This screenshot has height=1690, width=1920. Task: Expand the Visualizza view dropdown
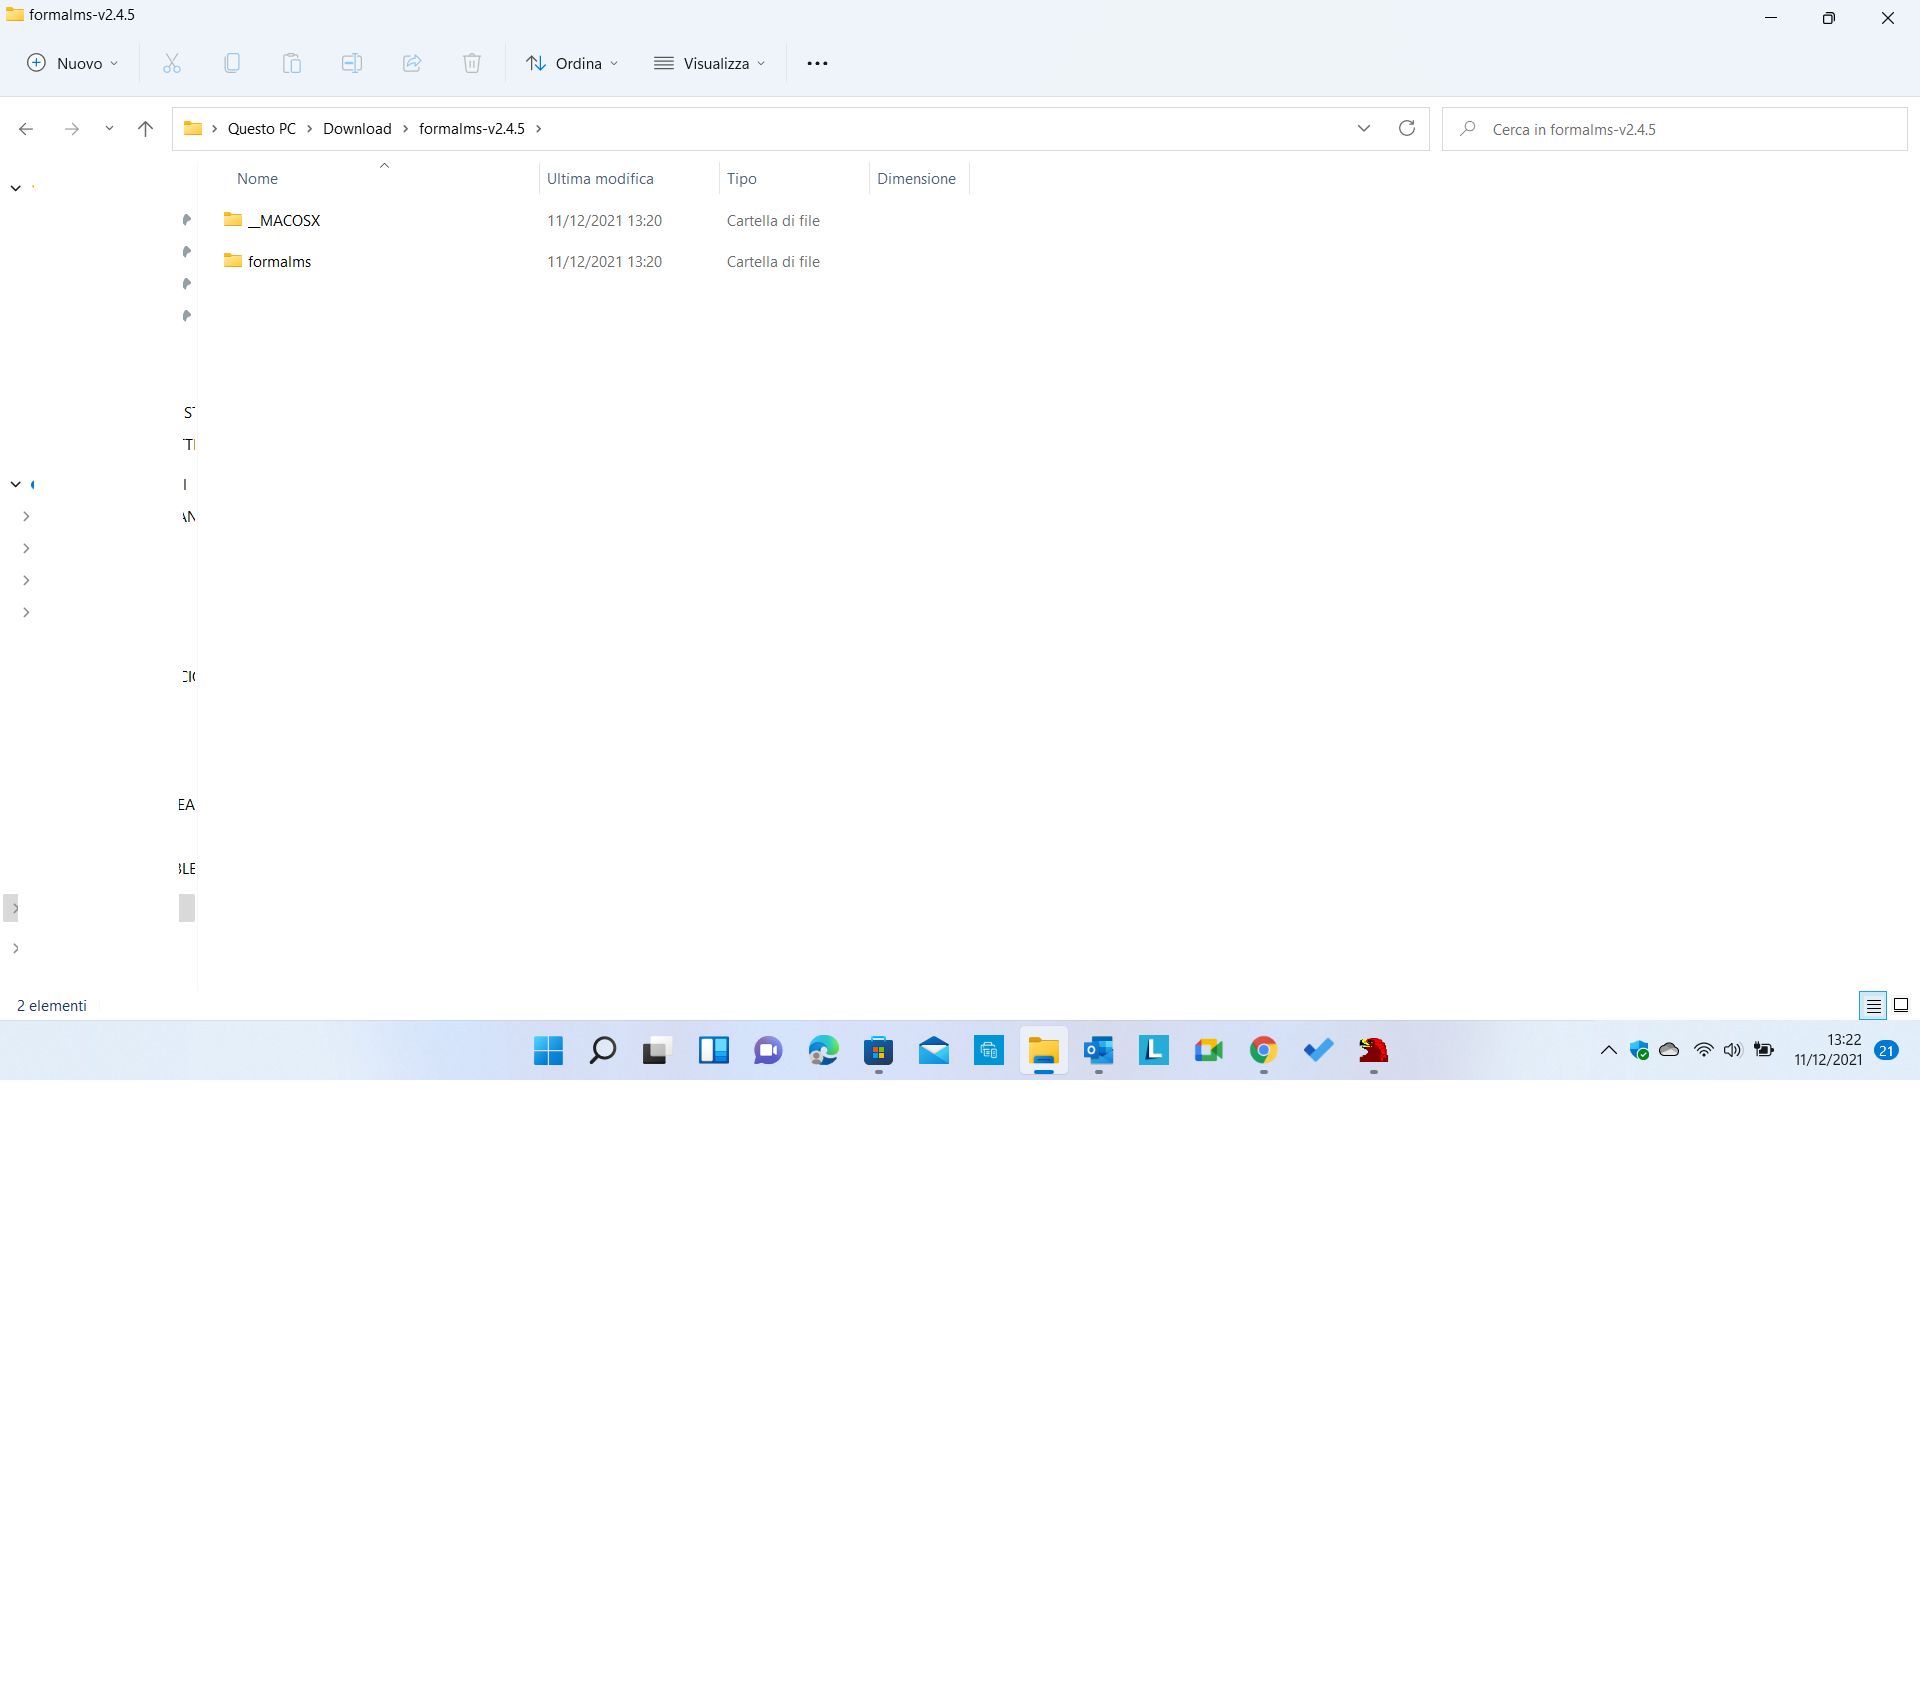pos(710,63)
